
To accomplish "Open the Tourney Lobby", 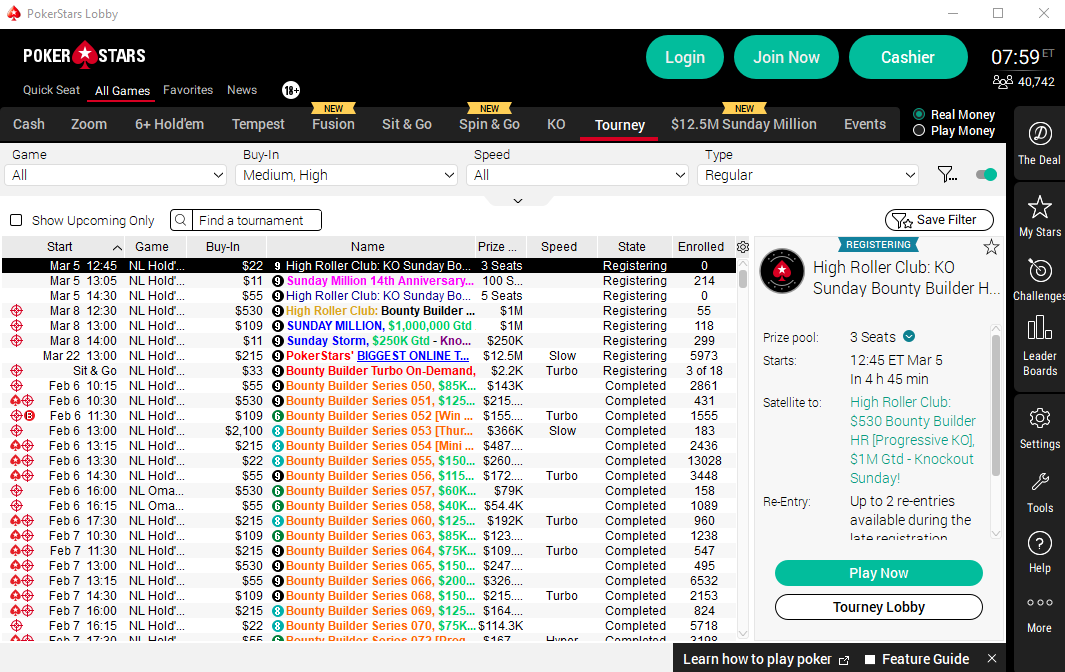I will [878, 607].
